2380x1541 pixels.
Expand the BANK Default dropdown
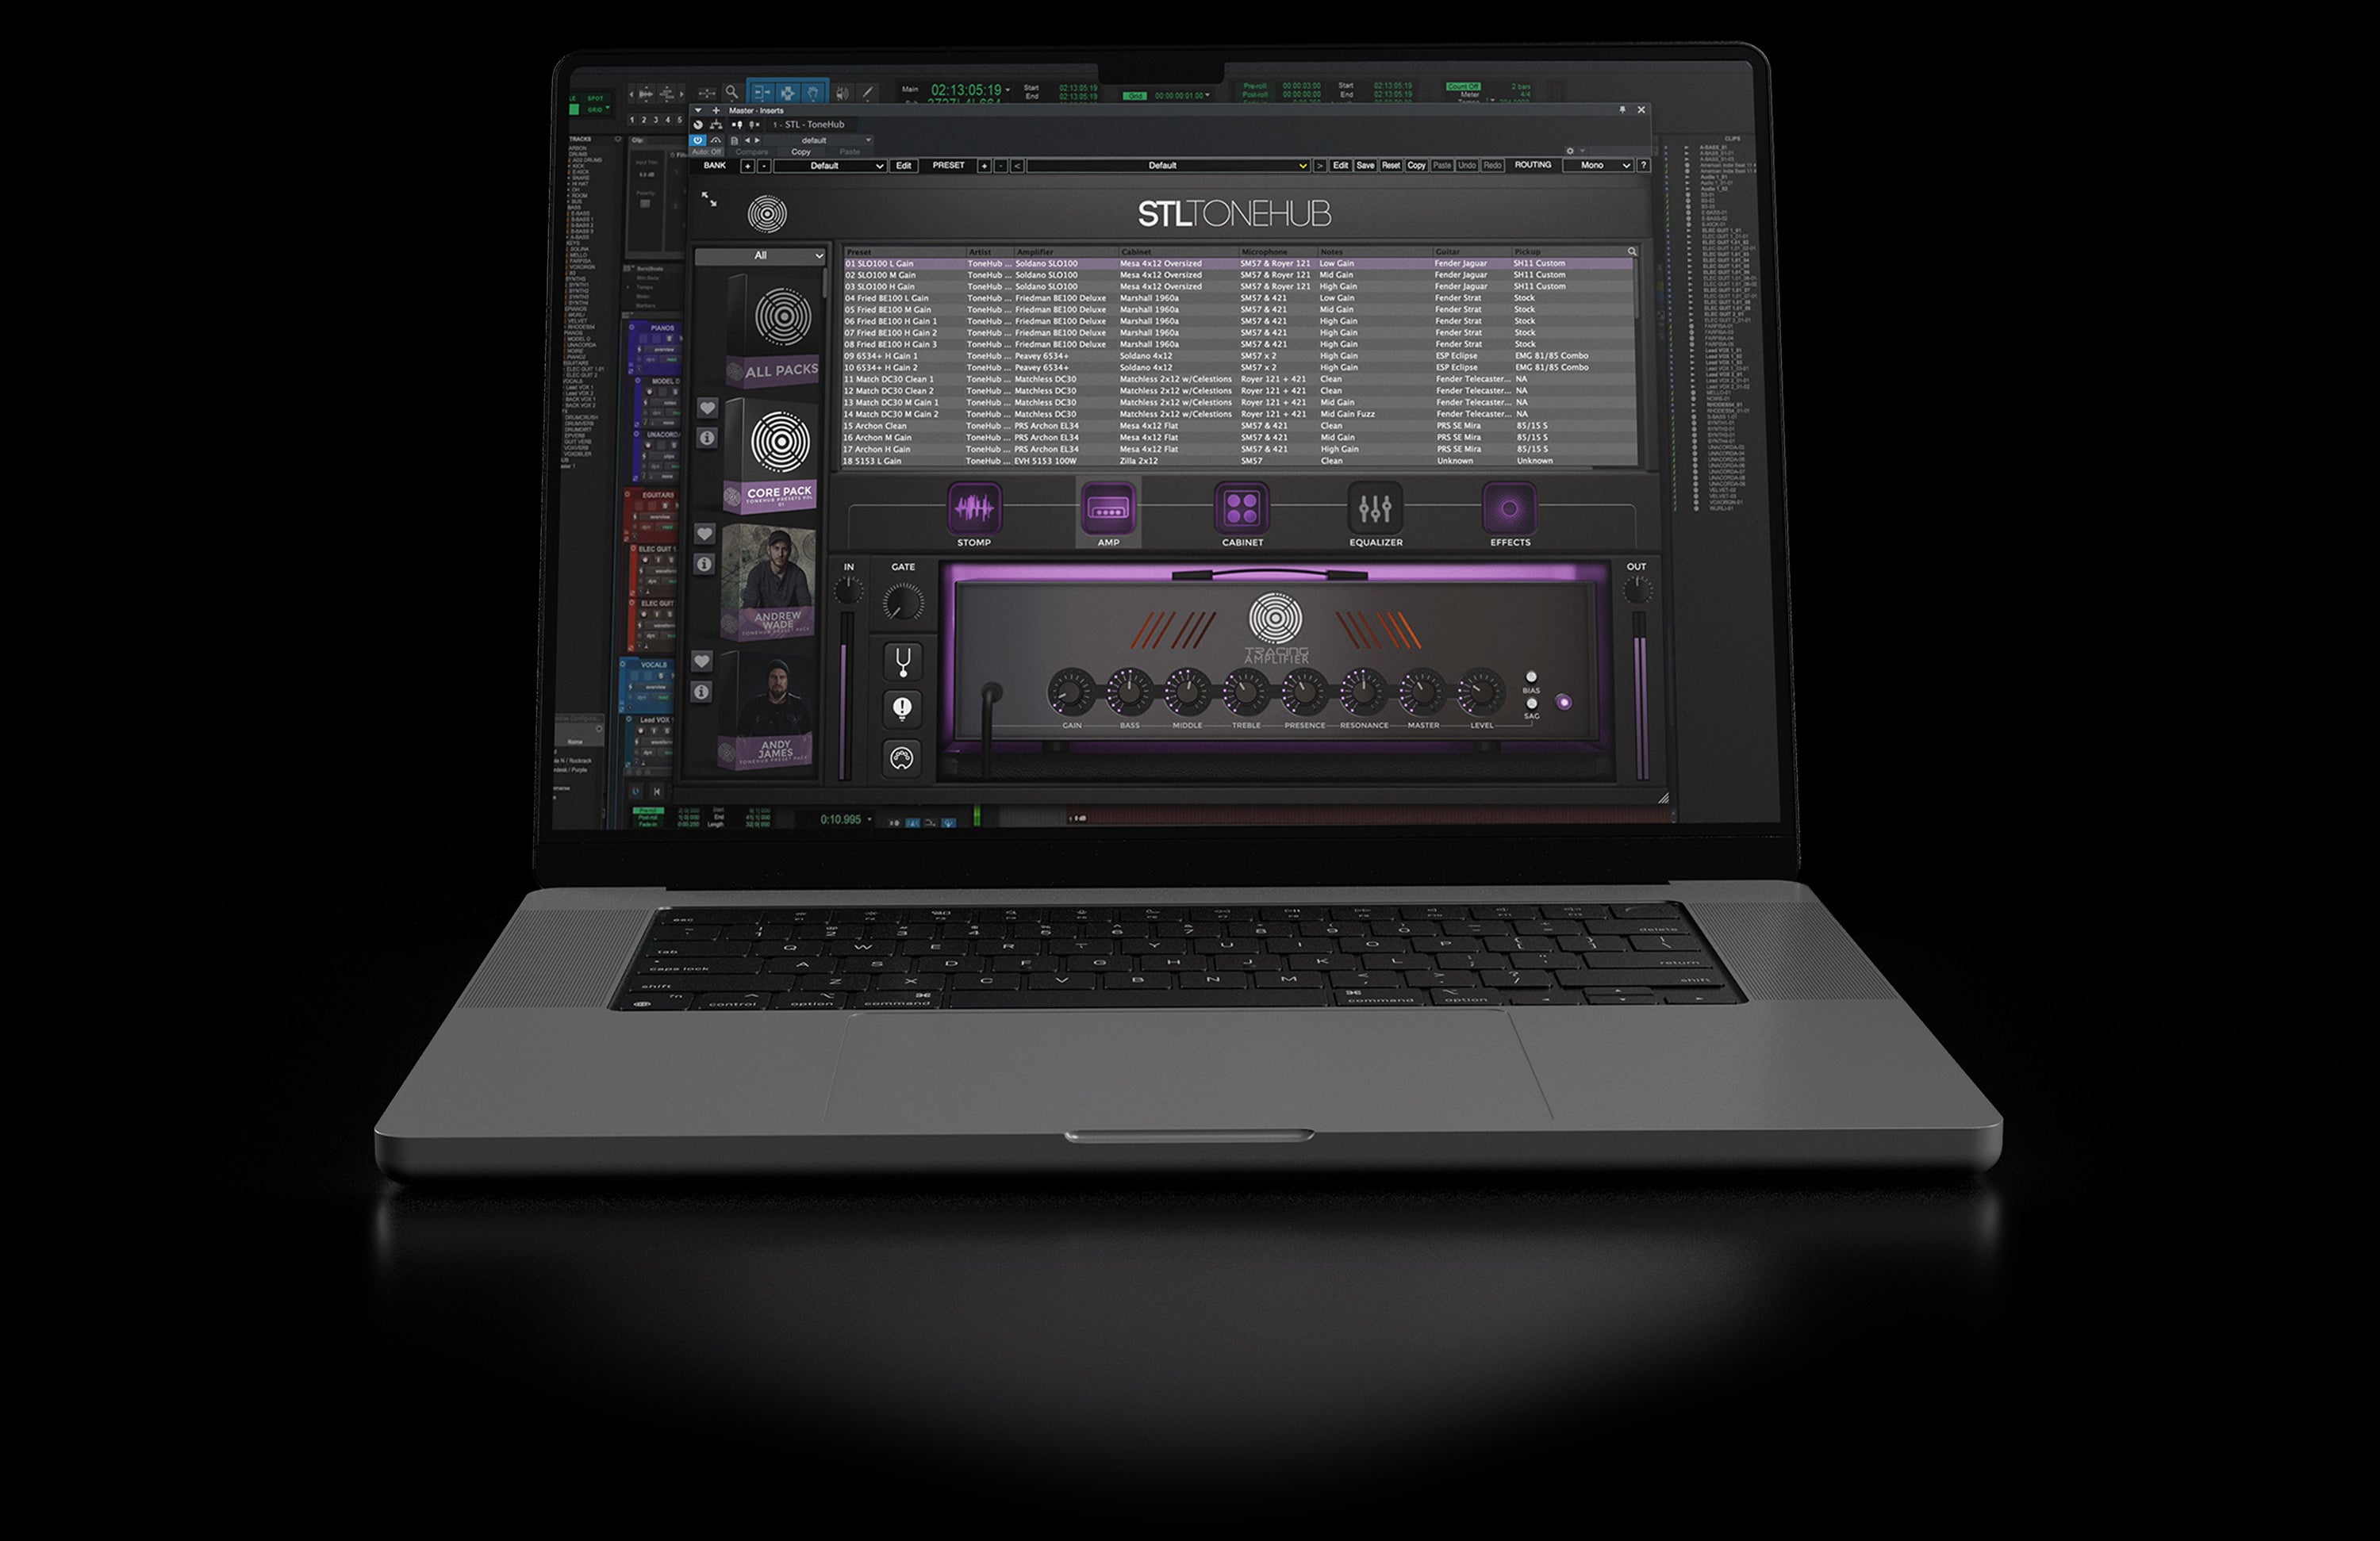[829, 166]
